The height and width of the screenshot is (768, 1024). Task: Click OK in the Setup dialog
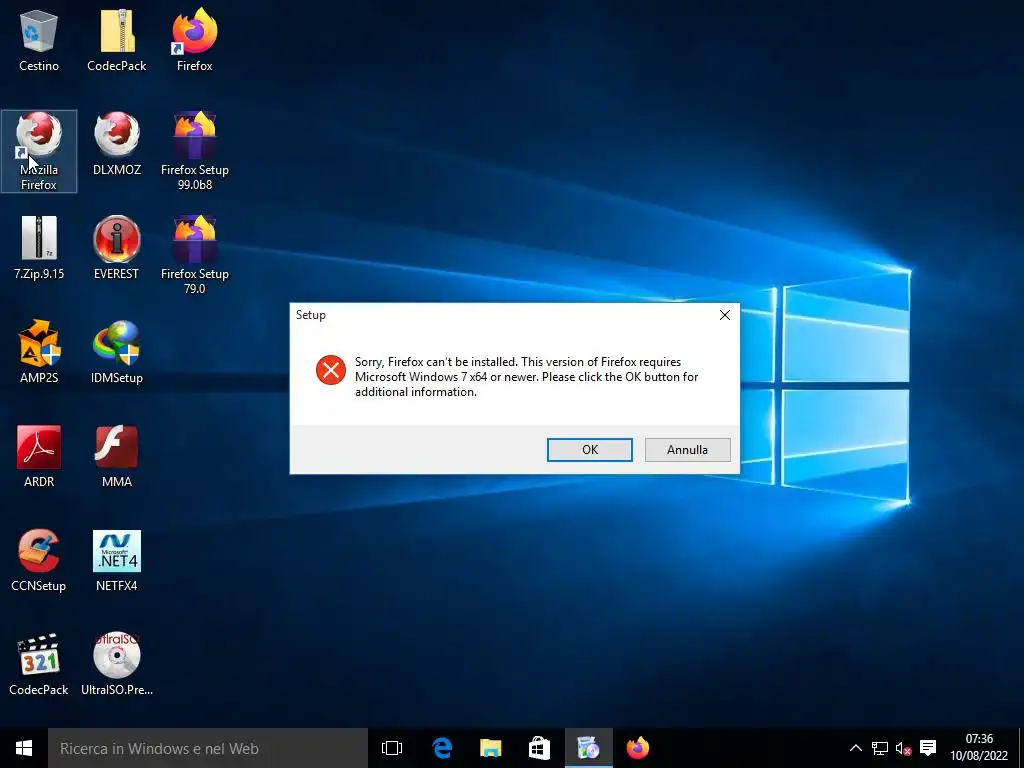pos(590,450)
